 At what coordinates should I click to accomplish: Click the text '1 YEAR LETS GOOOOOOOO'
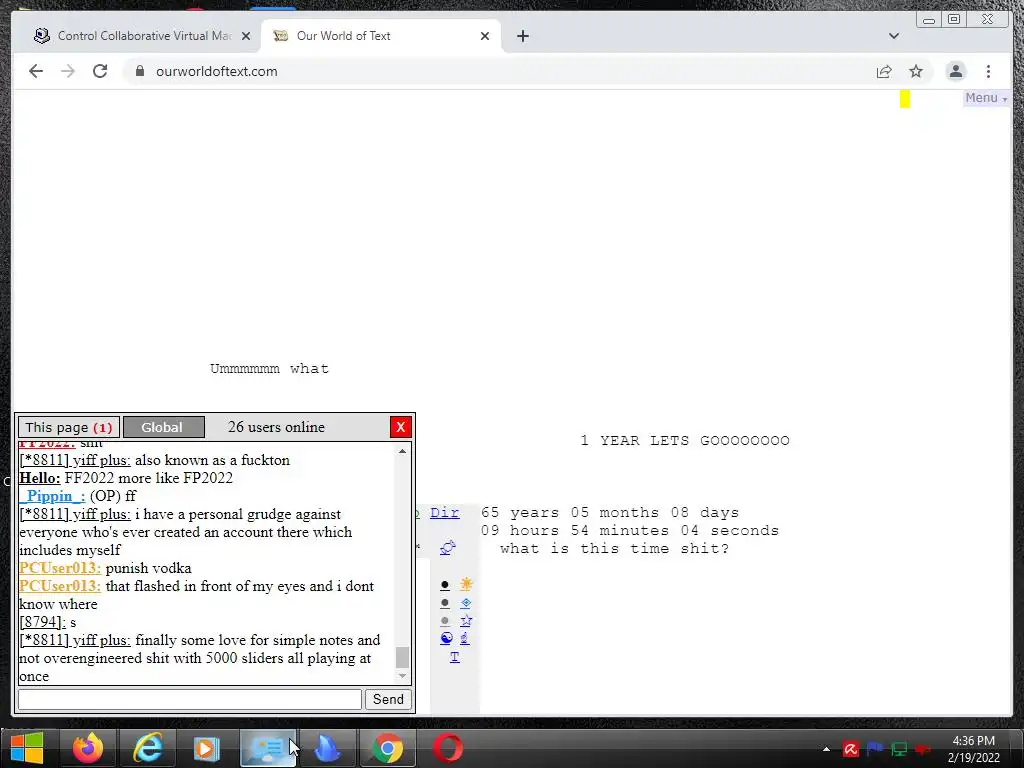point(685,441)
